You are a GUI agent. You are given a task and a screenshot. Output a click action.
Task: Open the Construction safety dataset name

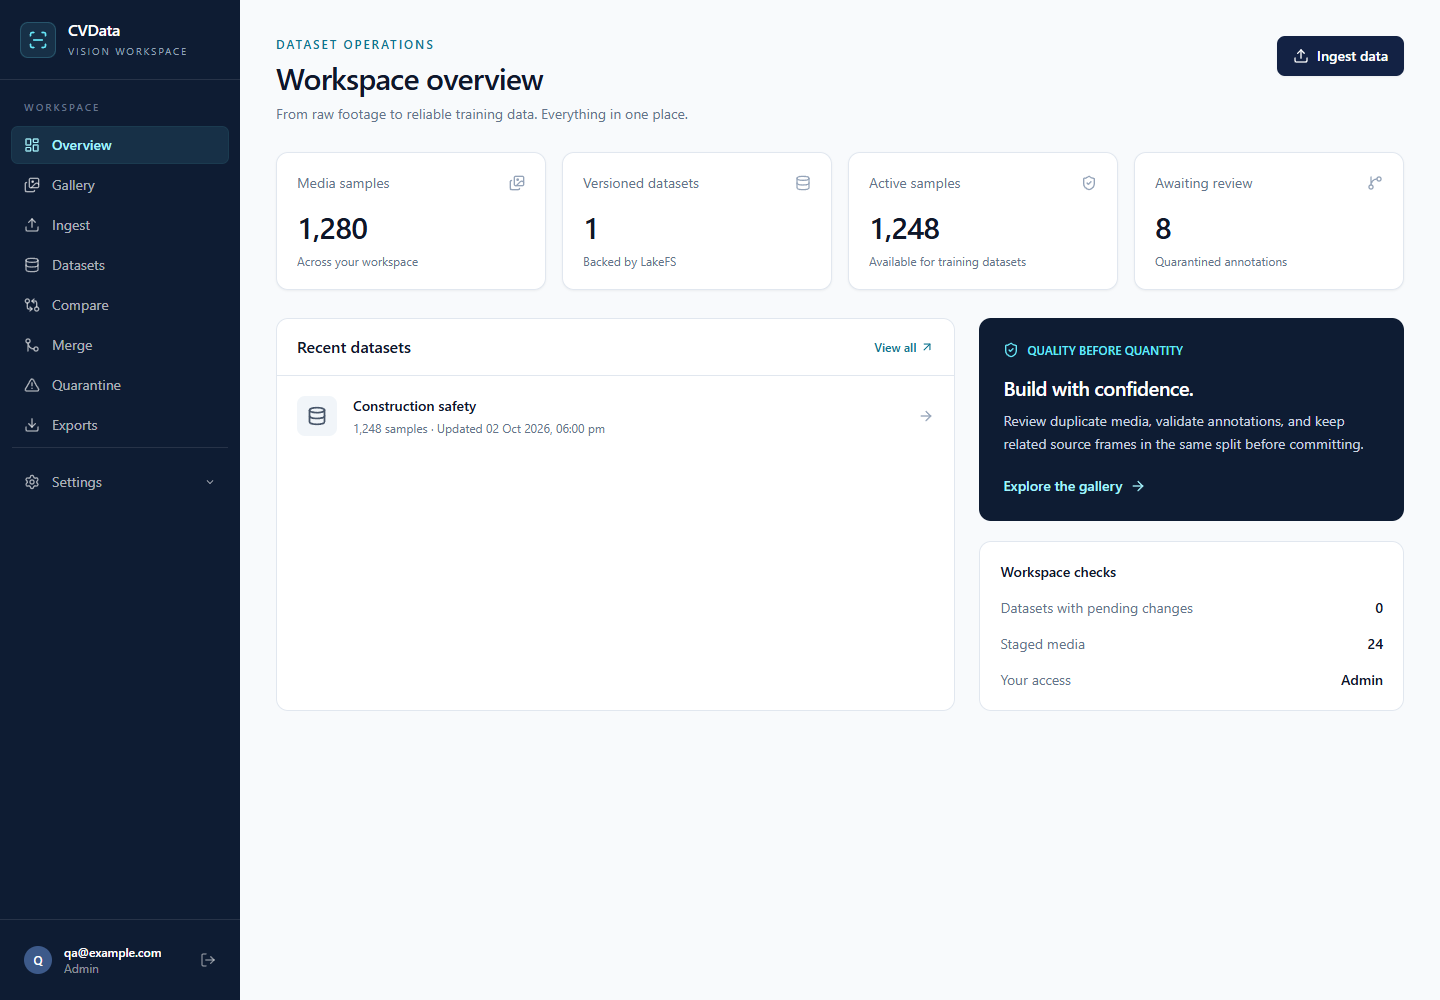click(414, 406)
